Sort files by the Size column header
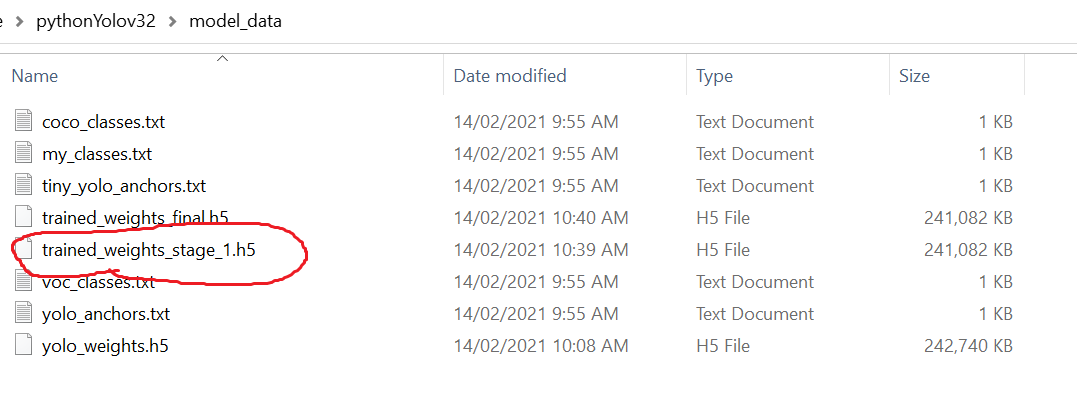This screenshot has width=1077, height=403. tap(957, 76)
